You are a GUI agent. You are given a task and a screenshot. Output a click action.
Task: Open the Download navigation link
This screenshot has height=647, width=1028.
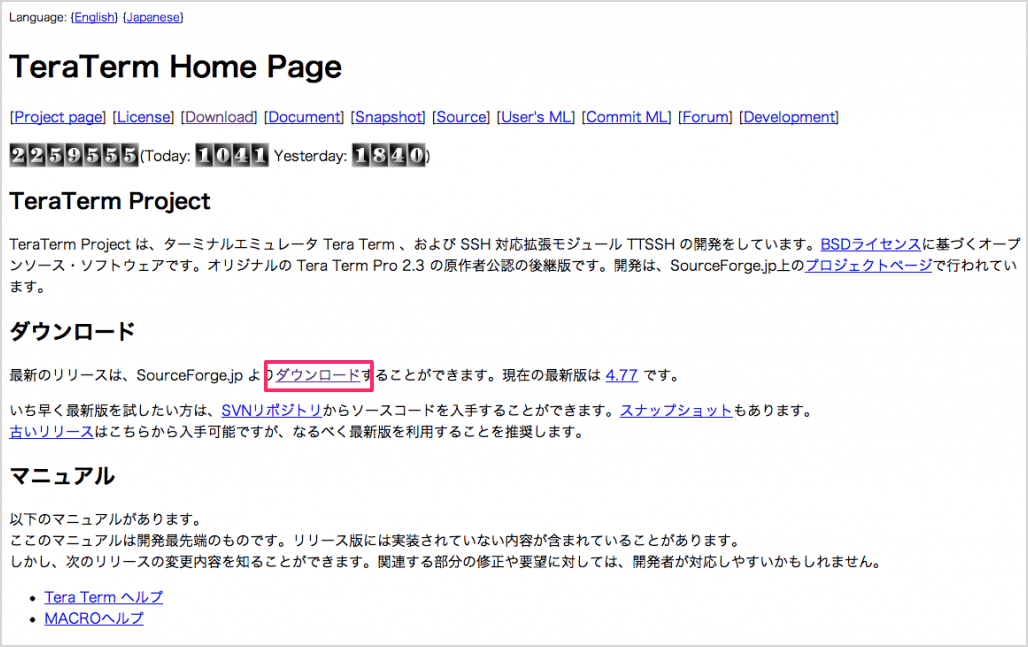pos(219,117)
